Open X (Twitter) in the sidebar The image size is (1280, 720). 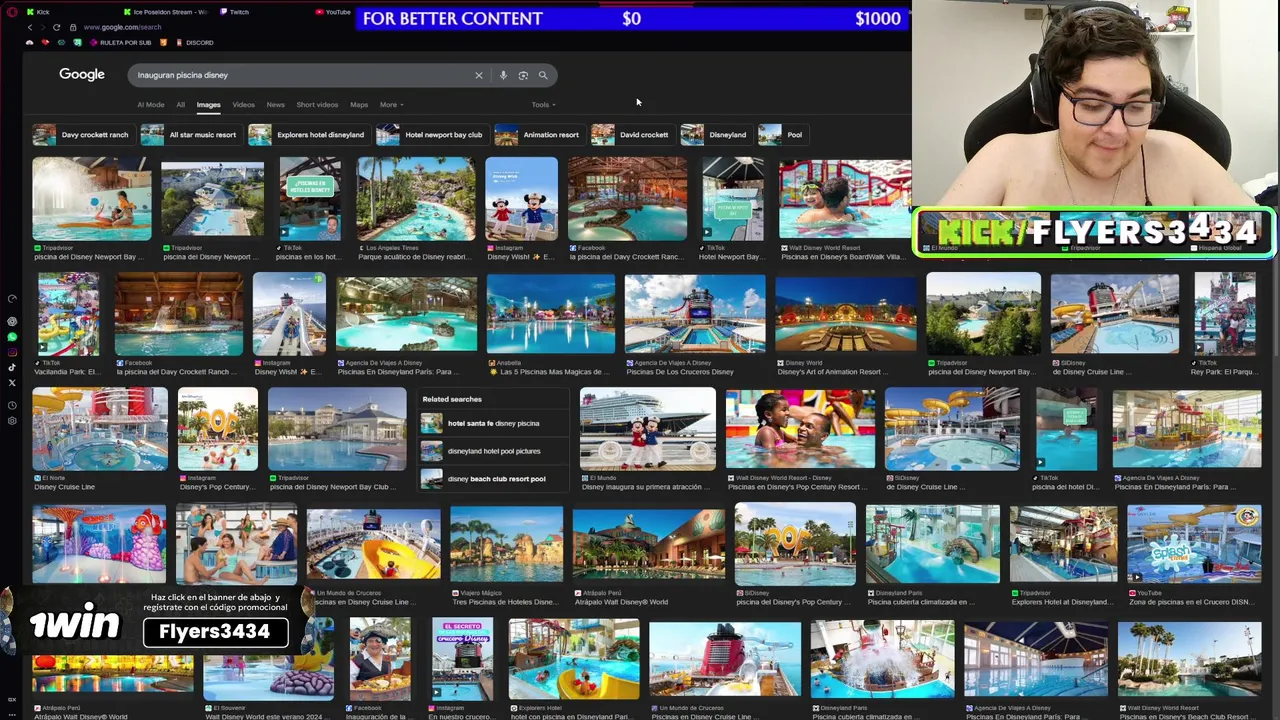pyautogui.click(x=12, y=382)
